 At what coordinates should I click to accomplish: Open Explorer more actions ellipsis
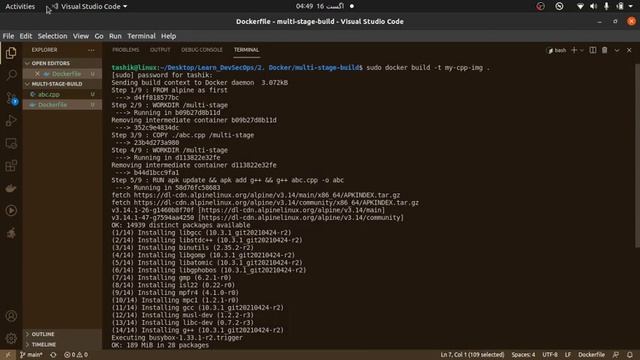pos(91,50)
